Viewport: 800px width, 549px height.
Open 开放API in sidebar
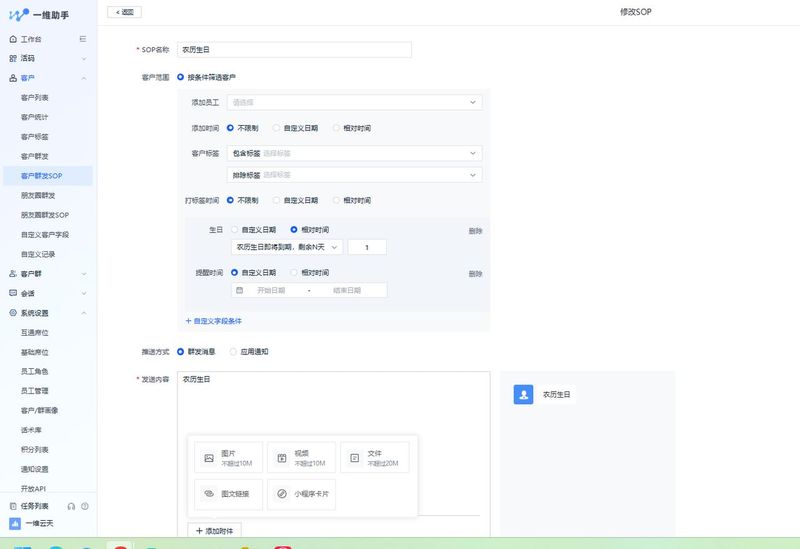click(33, 489)
